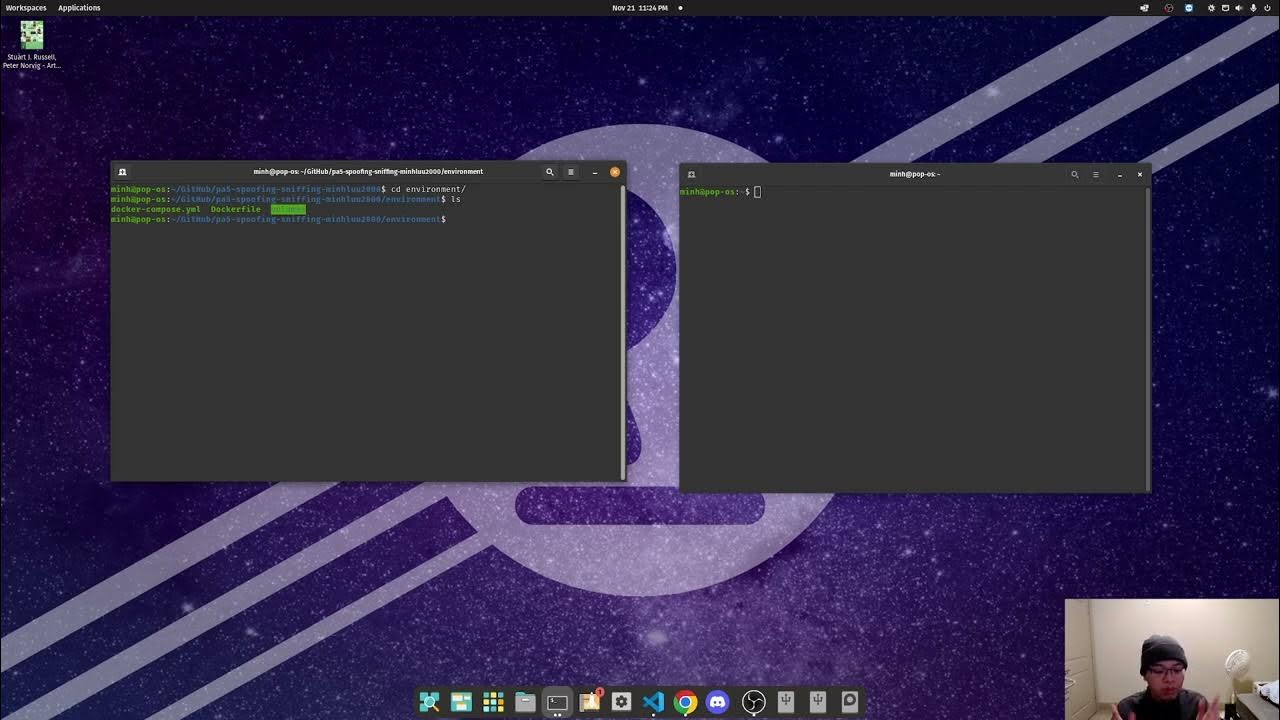This screenshot has width=1280, height=720.
Task: Open the Files manager in dock
Action: 525,702
